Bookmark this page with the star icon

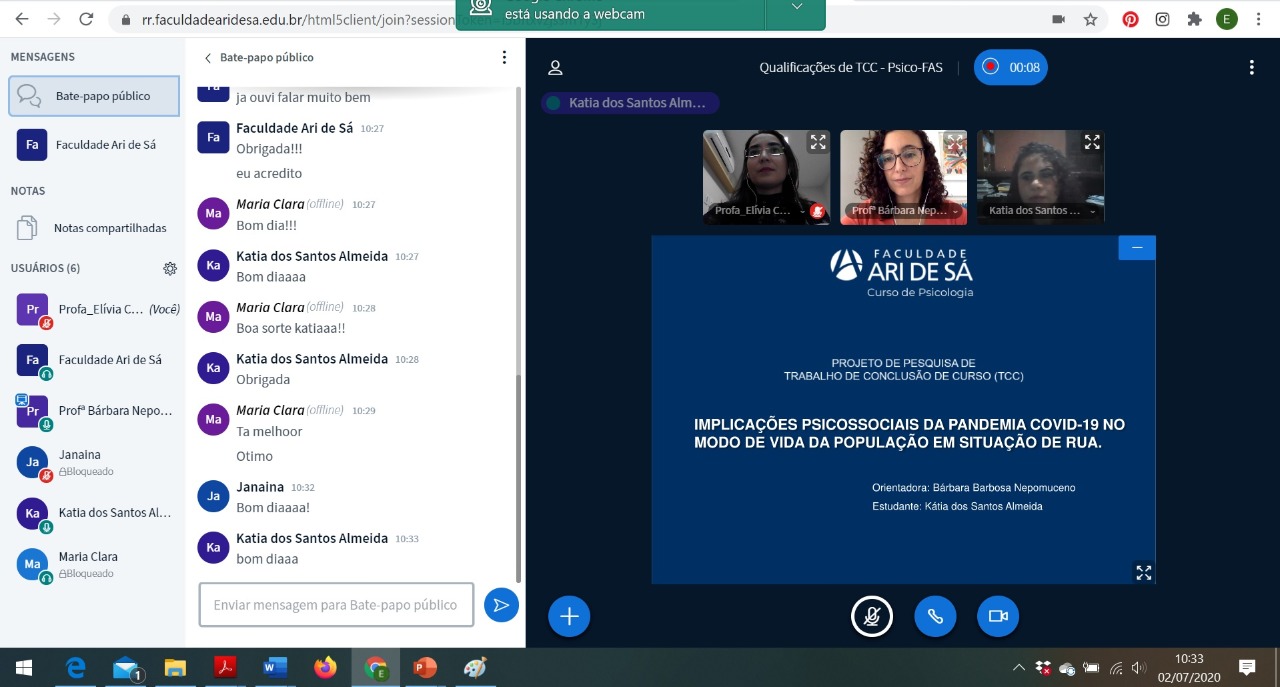1090,19
